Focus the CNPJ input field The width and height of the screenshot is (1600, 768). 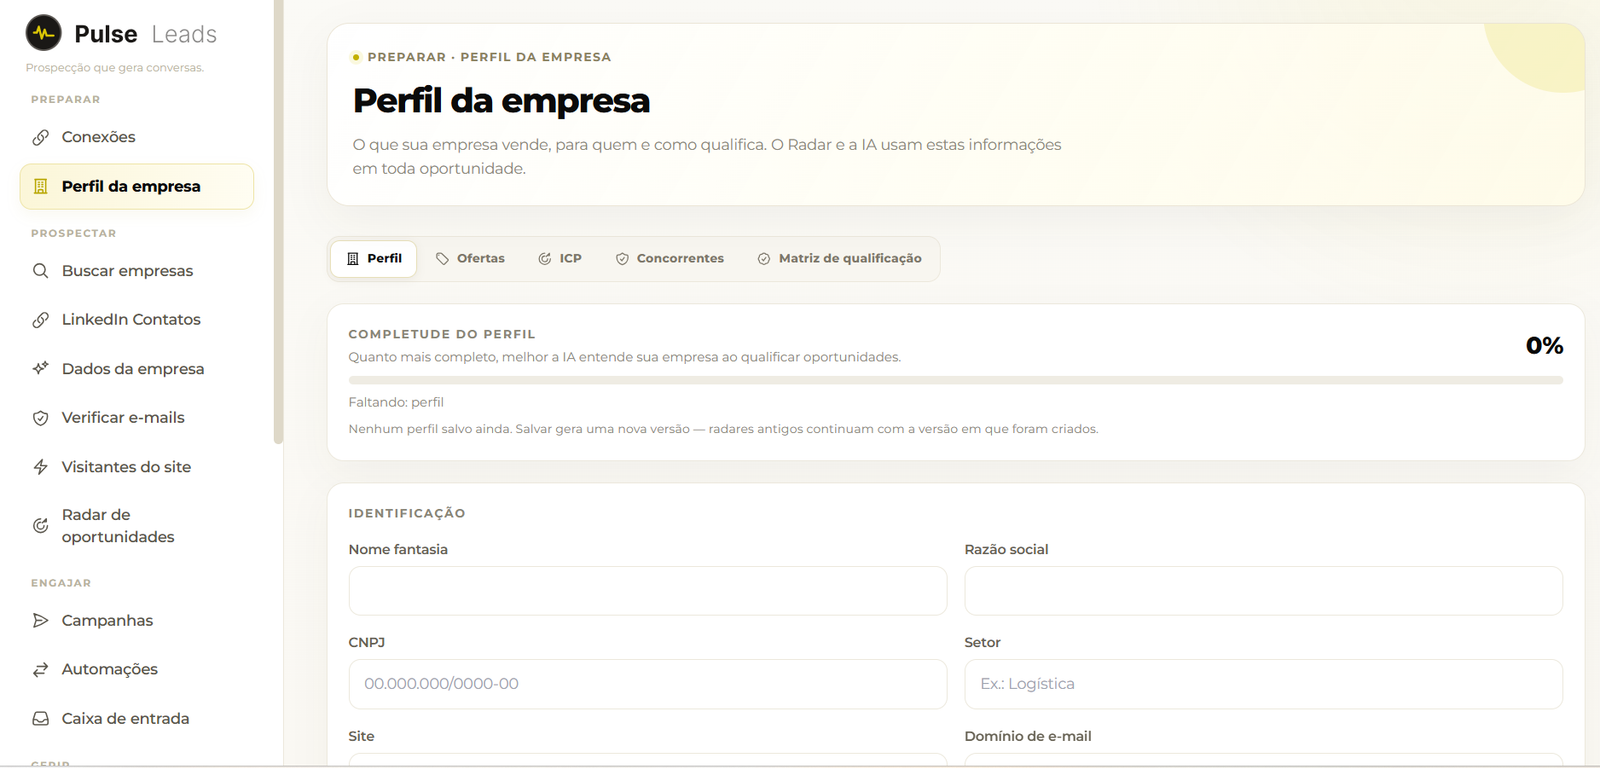(648, 684)
